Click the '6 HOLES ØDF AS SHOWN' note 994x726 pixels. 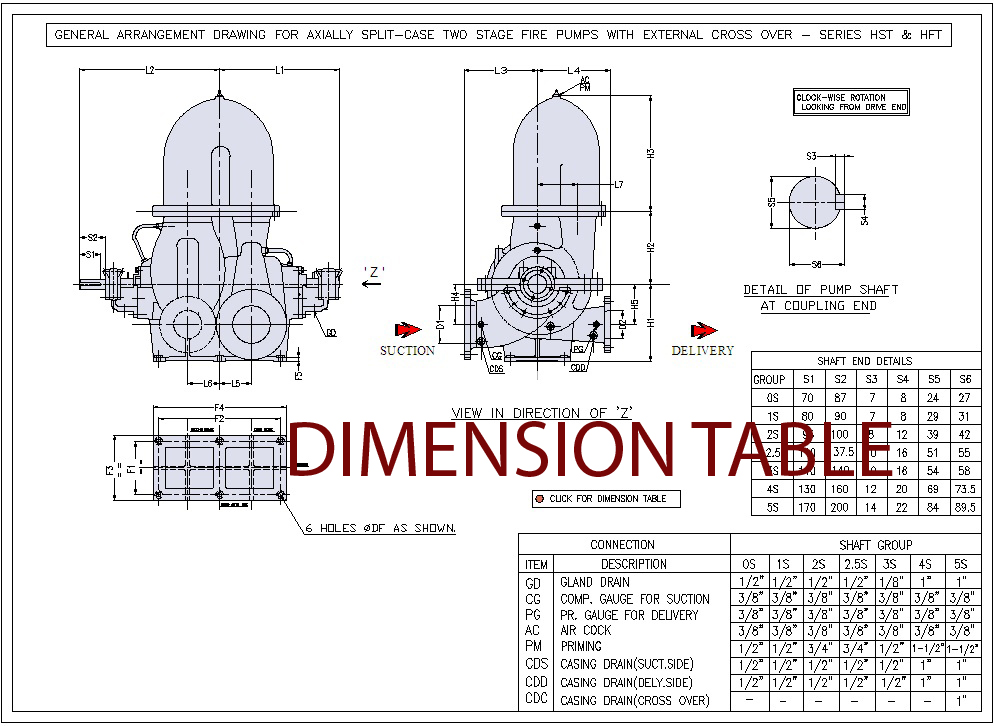point(383,527)
